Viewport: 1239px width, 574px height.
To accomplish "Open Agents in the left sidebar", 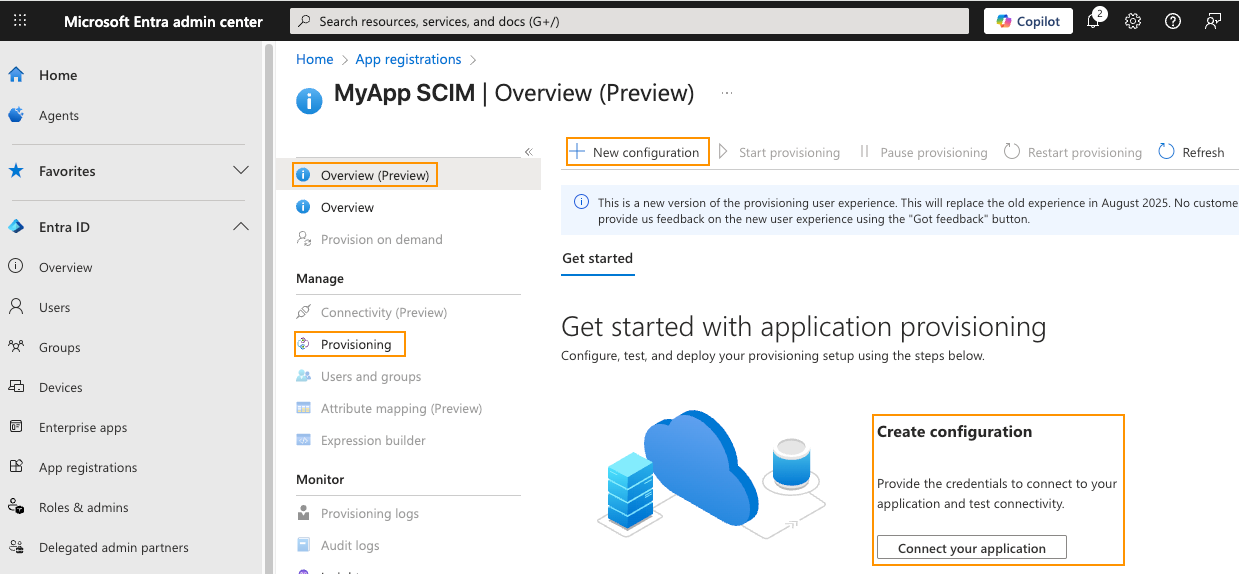I will click(59, 115).
